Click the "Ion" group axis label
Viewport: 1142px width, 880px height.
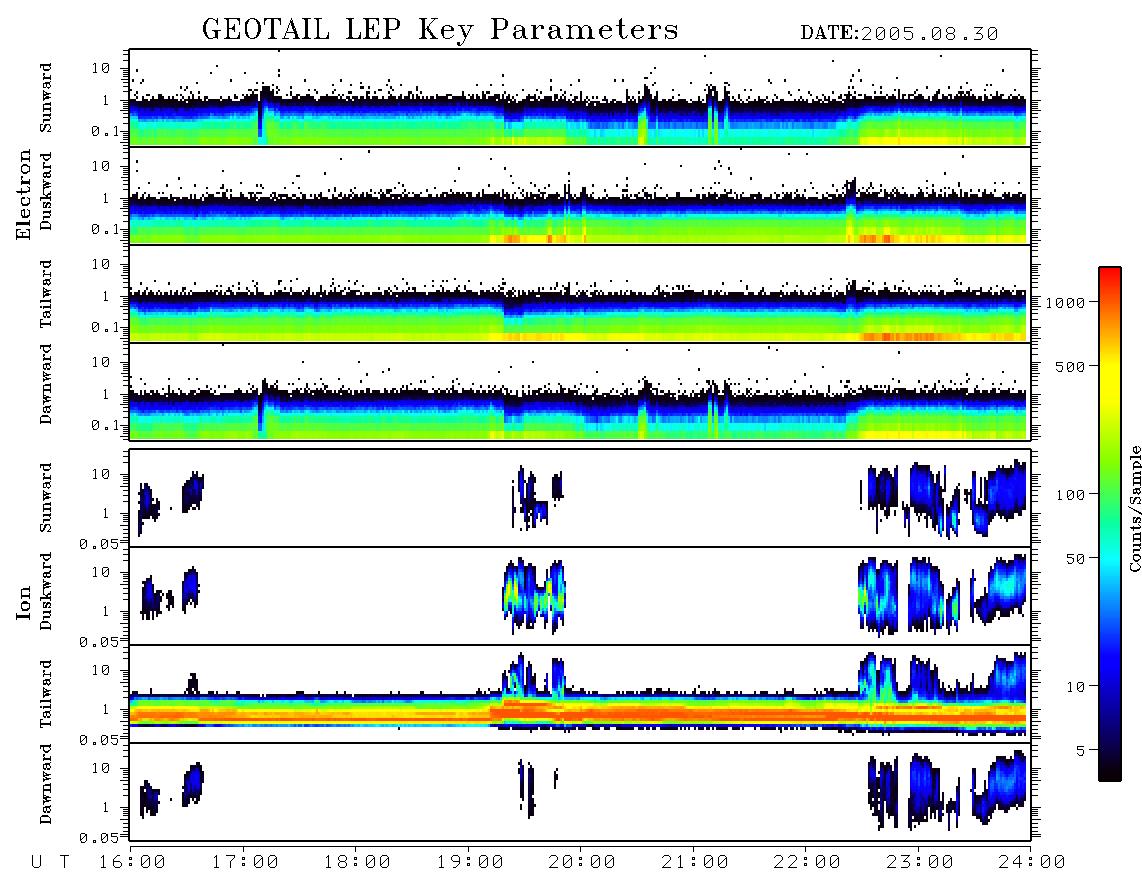[x=24, y=603]
